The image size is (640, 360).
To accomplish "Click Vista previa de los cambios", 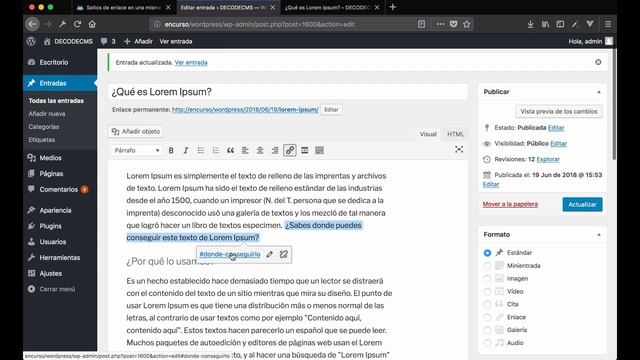I will (x=558, y=111).
